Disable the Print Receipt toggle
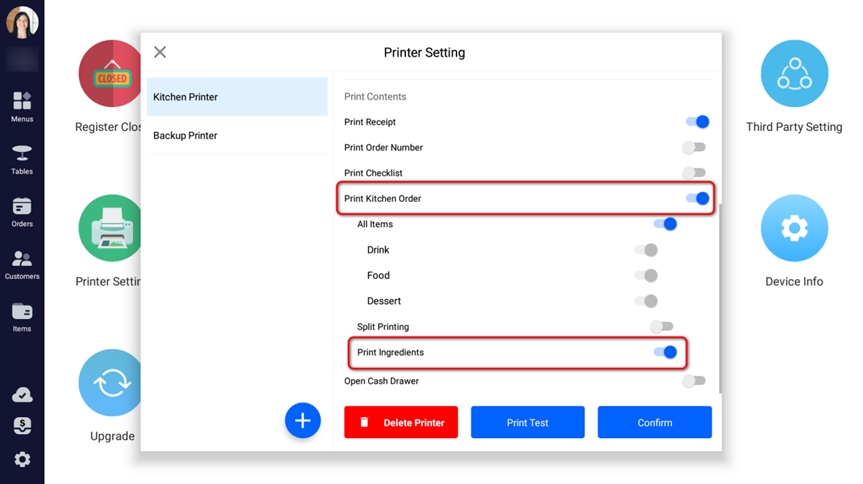The image size is (863, 484). pyautogui.click(x=697, y=122)
